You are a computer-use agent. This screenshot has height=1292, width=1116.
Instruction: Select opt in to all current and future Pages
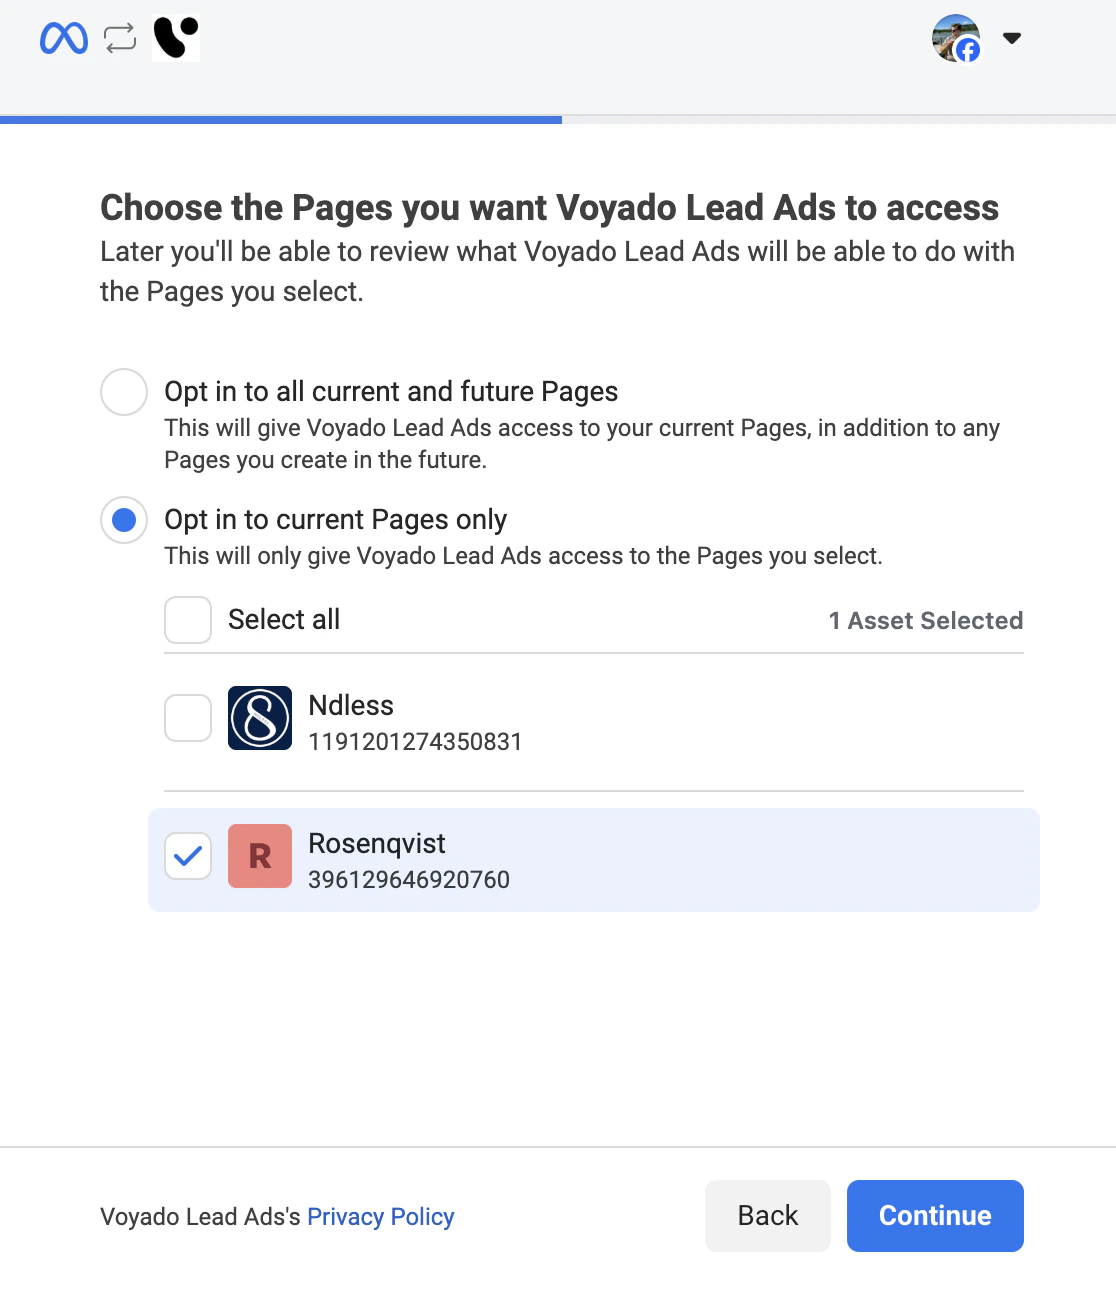pyautogui.click(x=123, y=392)
